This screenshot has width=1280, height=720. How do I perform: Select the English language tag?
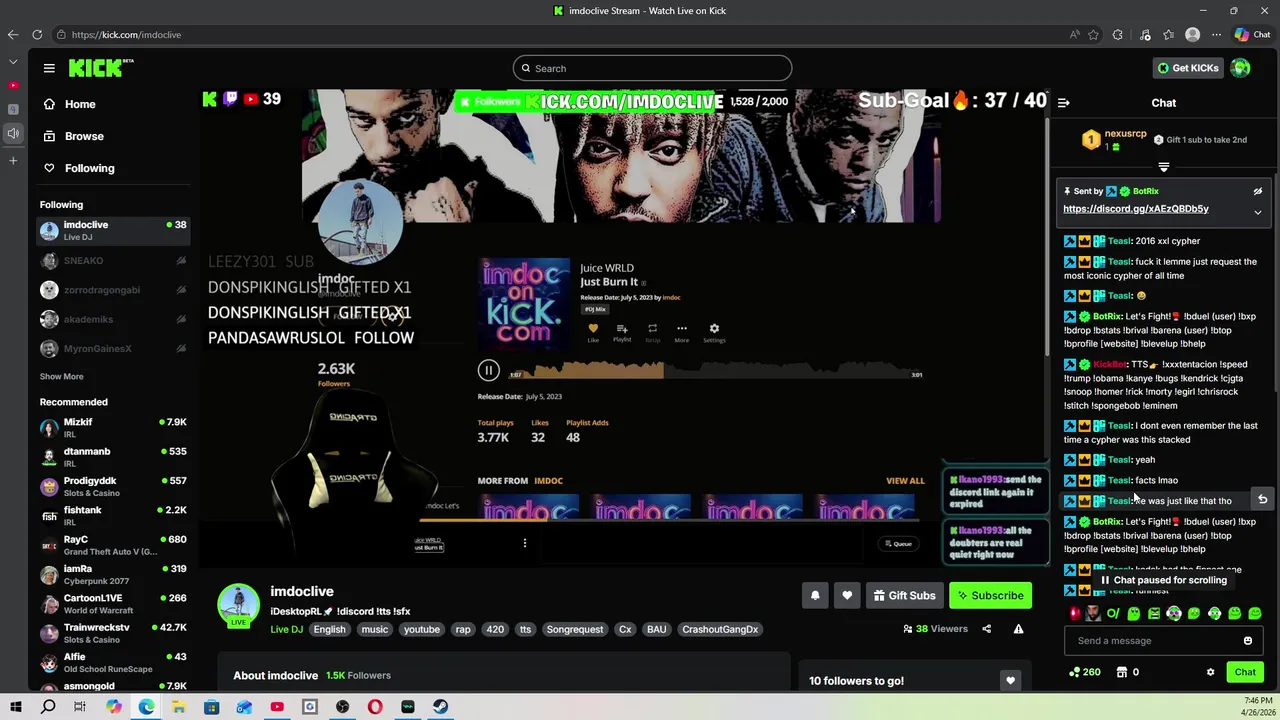coord(329,629)
